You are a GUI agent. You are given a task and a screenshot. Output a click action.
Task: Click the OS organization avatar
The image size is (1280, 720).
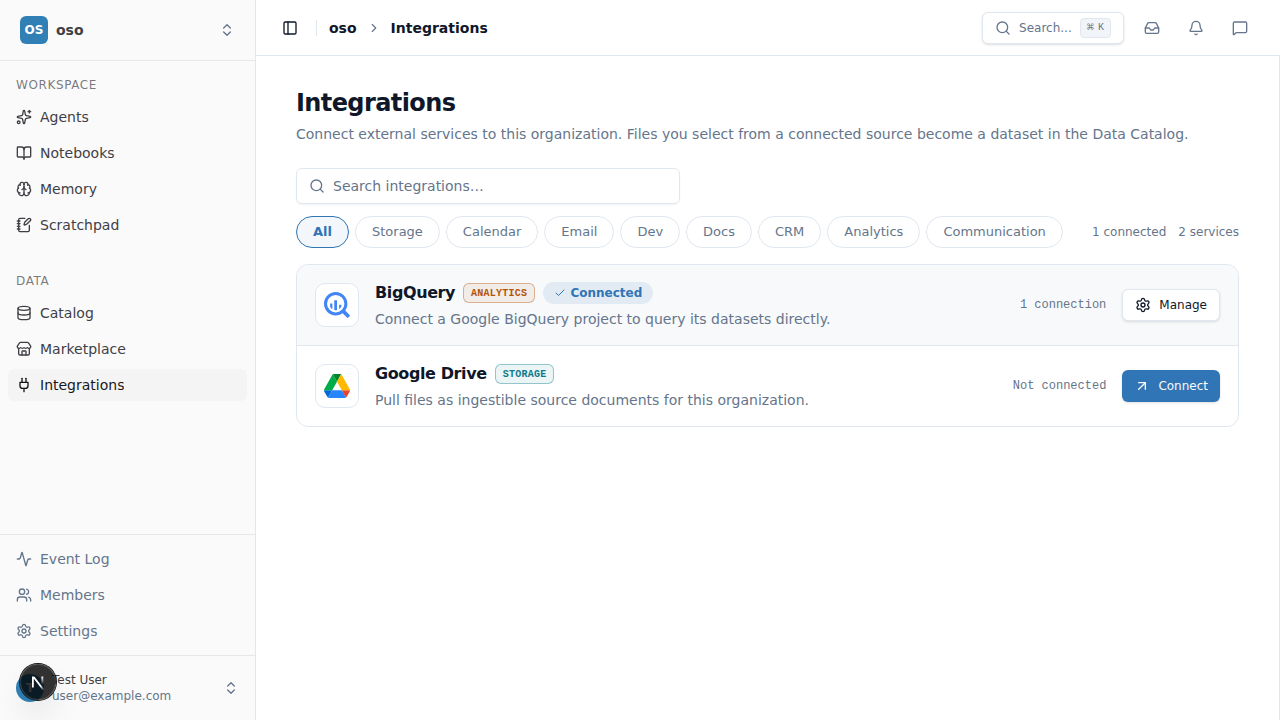34,30
